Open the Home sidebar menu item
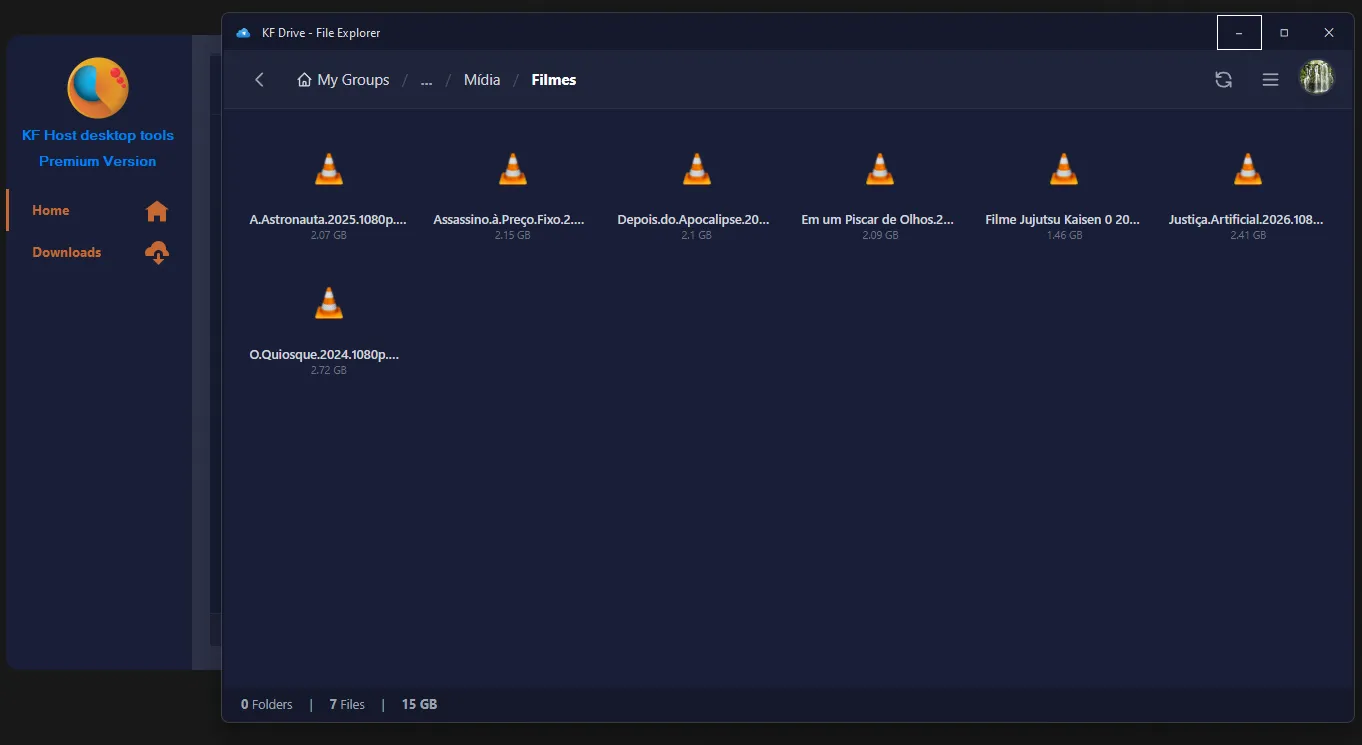The height and width of the screenshot is (745, 1362). pyautogui.click(x=51, y=210)
